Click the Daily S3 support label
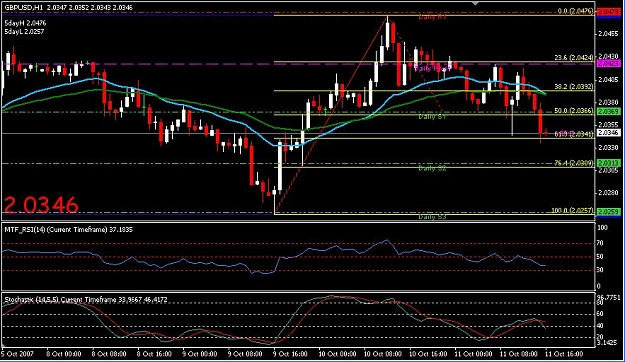The image size is (625, 362). tap(432, 217)
